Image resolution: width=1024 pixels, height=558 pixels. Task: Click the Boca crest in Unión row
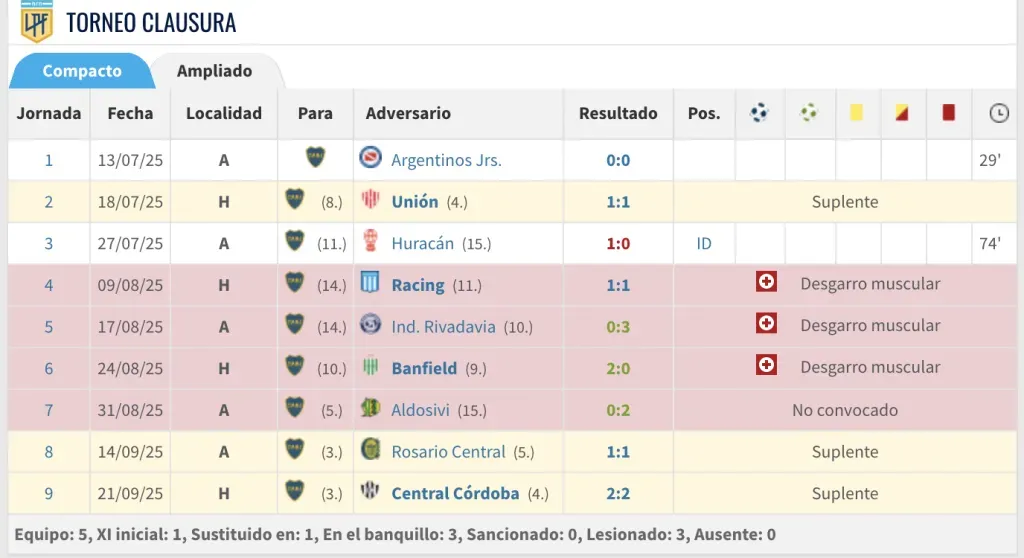(x=294, y=200)
